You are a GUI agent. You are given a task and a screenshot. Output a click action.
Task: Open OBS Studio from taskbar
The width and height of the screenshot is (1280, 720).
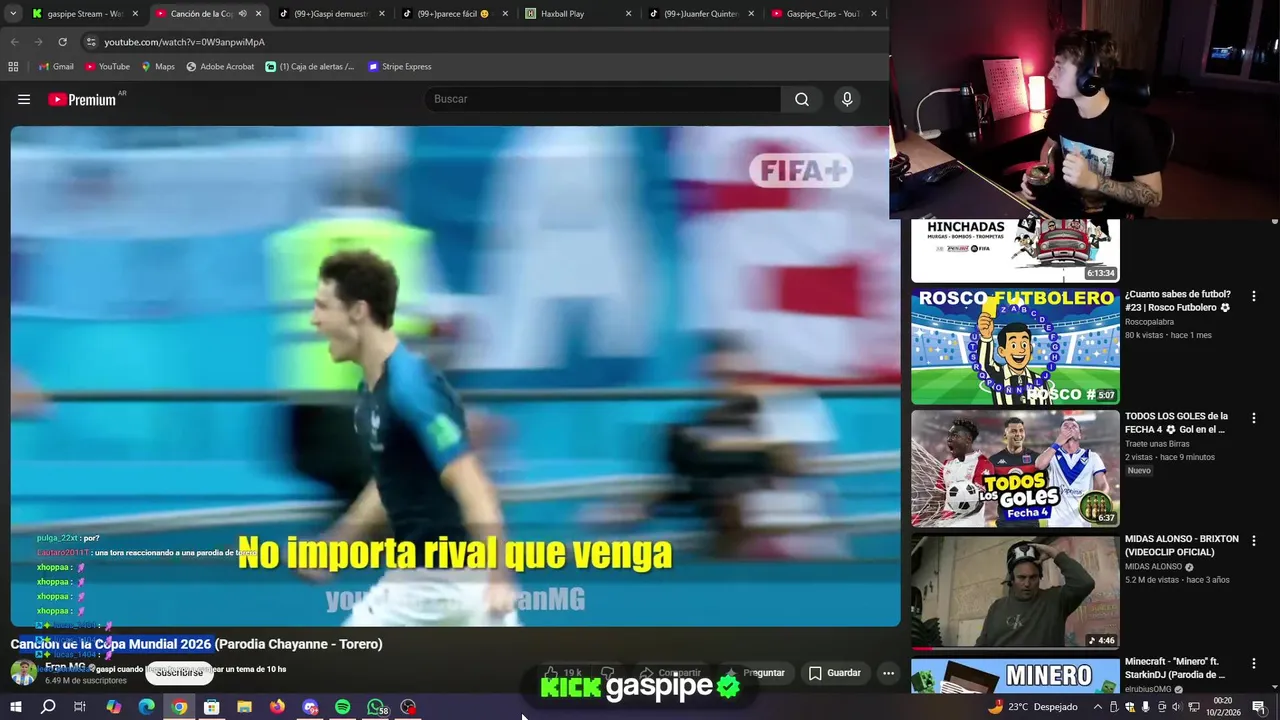(408, 707)
